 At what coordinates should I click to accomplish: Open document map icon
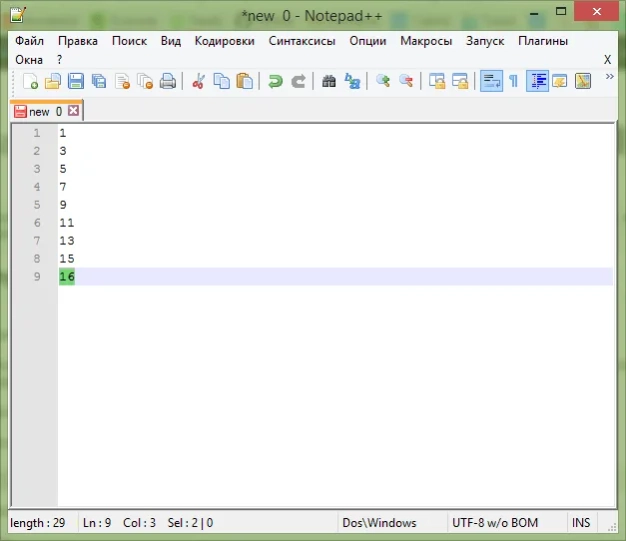[x=583, y=81]
